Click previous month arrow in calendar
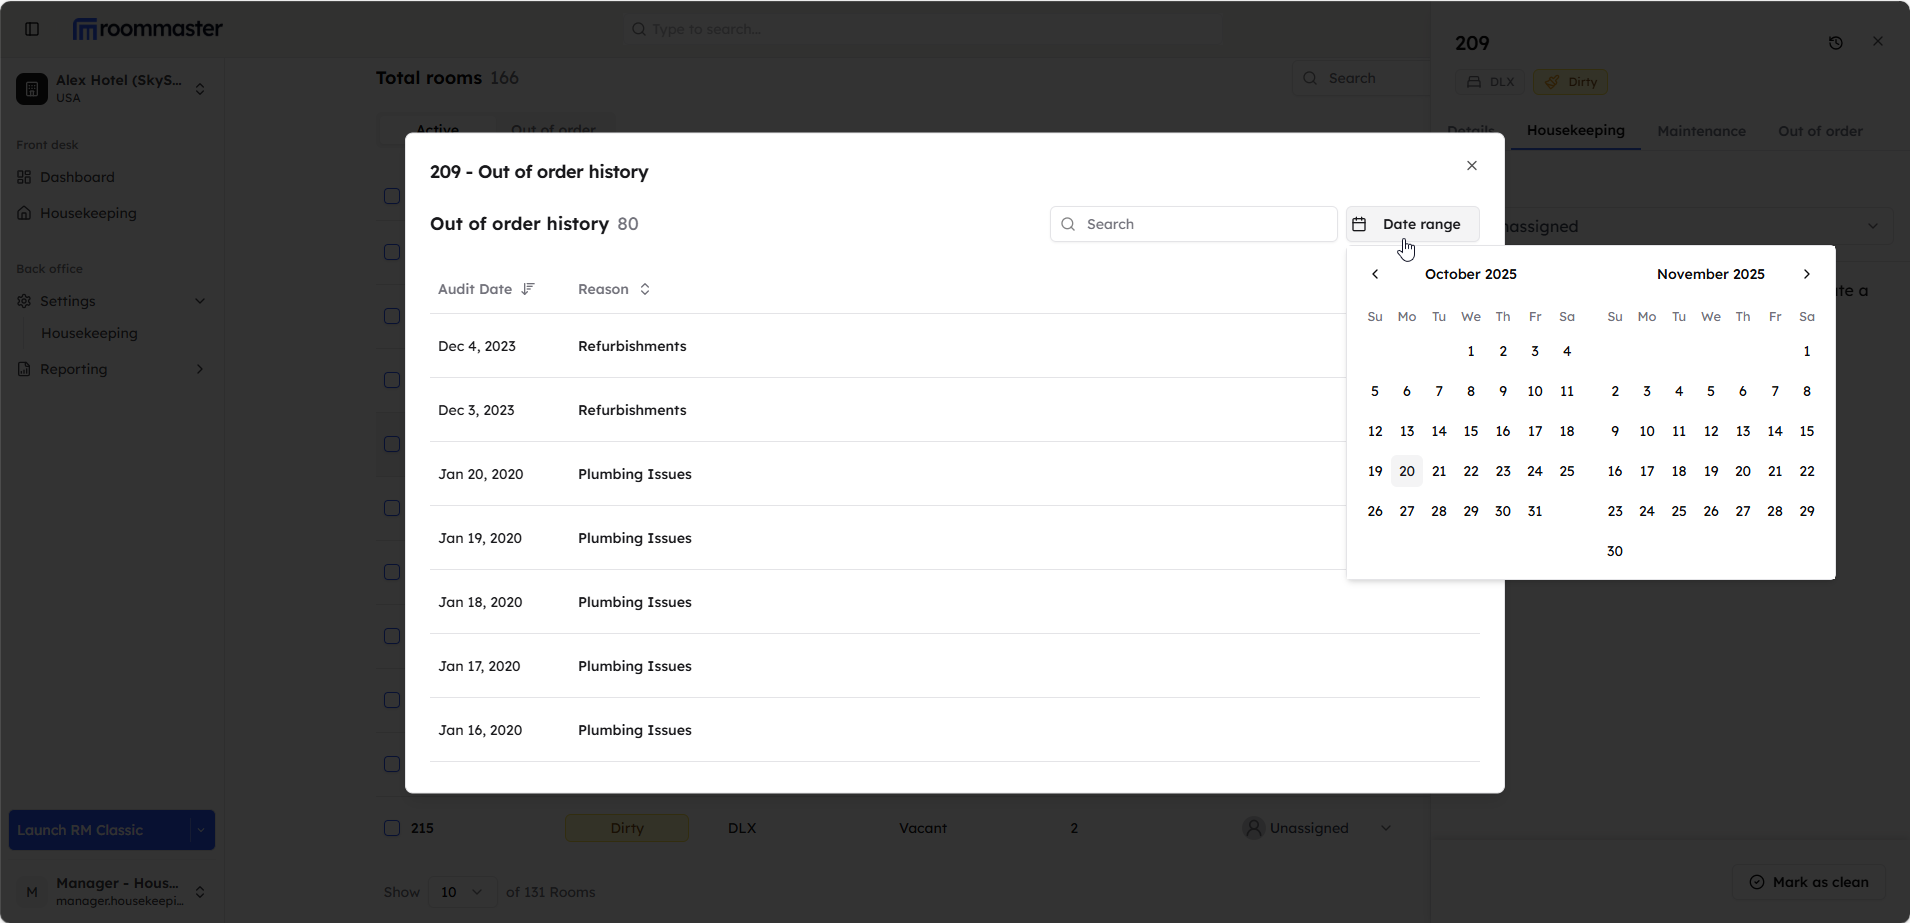 (1375, 274)
